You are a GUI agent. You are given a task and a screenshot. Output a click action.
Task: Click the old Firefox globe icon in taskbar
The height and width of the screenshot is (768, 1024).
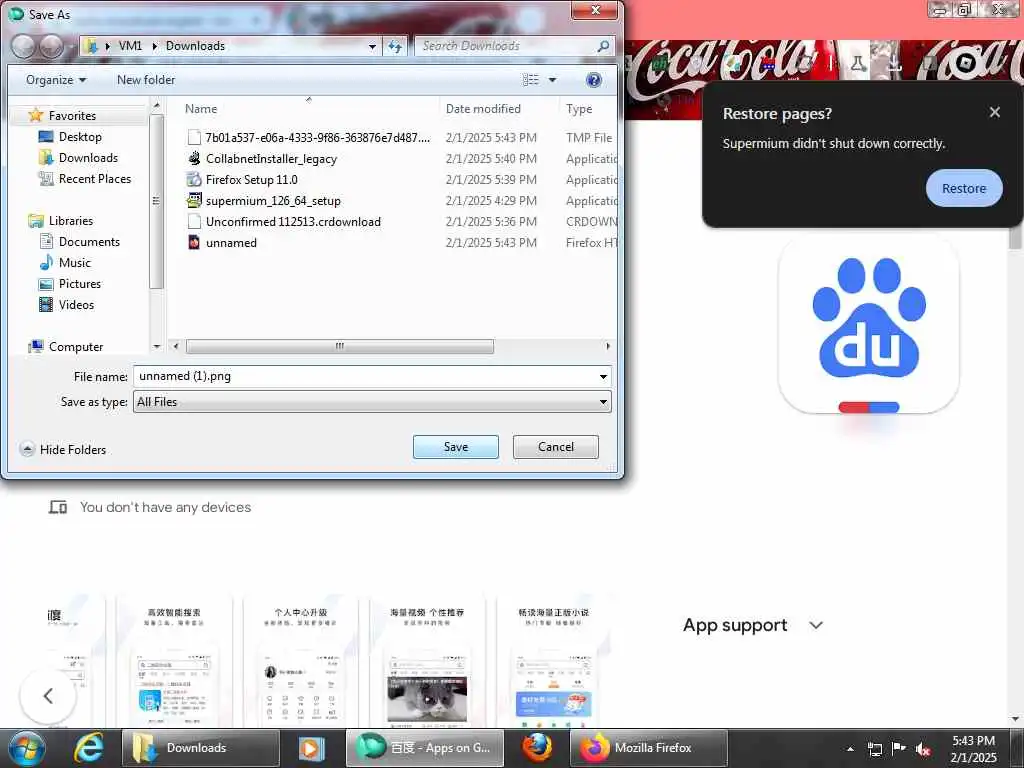click(x=537, y=748)
